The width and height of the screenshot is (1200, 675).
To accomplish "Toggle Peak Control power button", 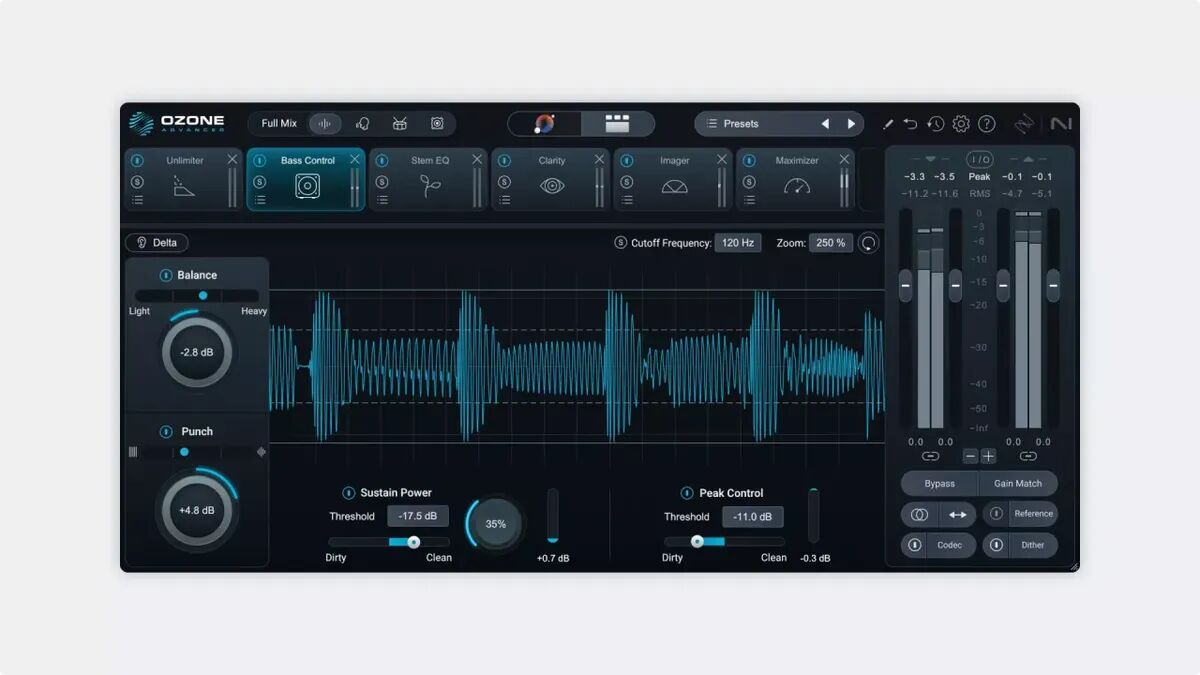I will pos(687,493).
